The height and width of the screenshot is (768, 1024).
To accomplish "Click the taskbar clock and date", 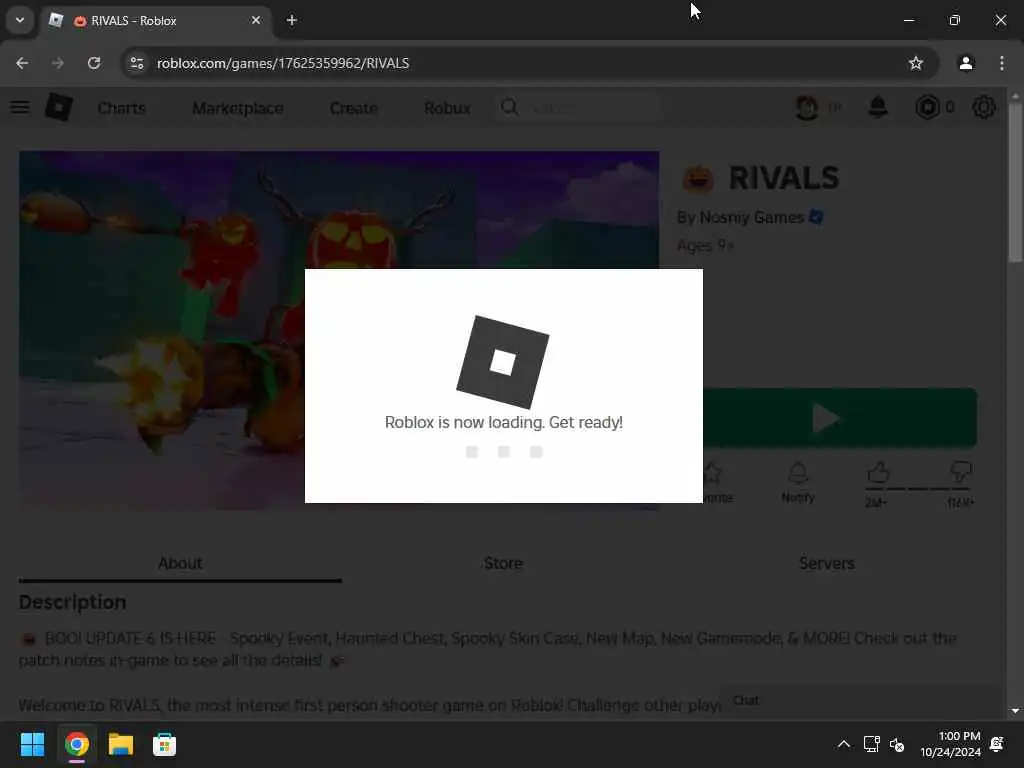I will (x=951, y=744).
